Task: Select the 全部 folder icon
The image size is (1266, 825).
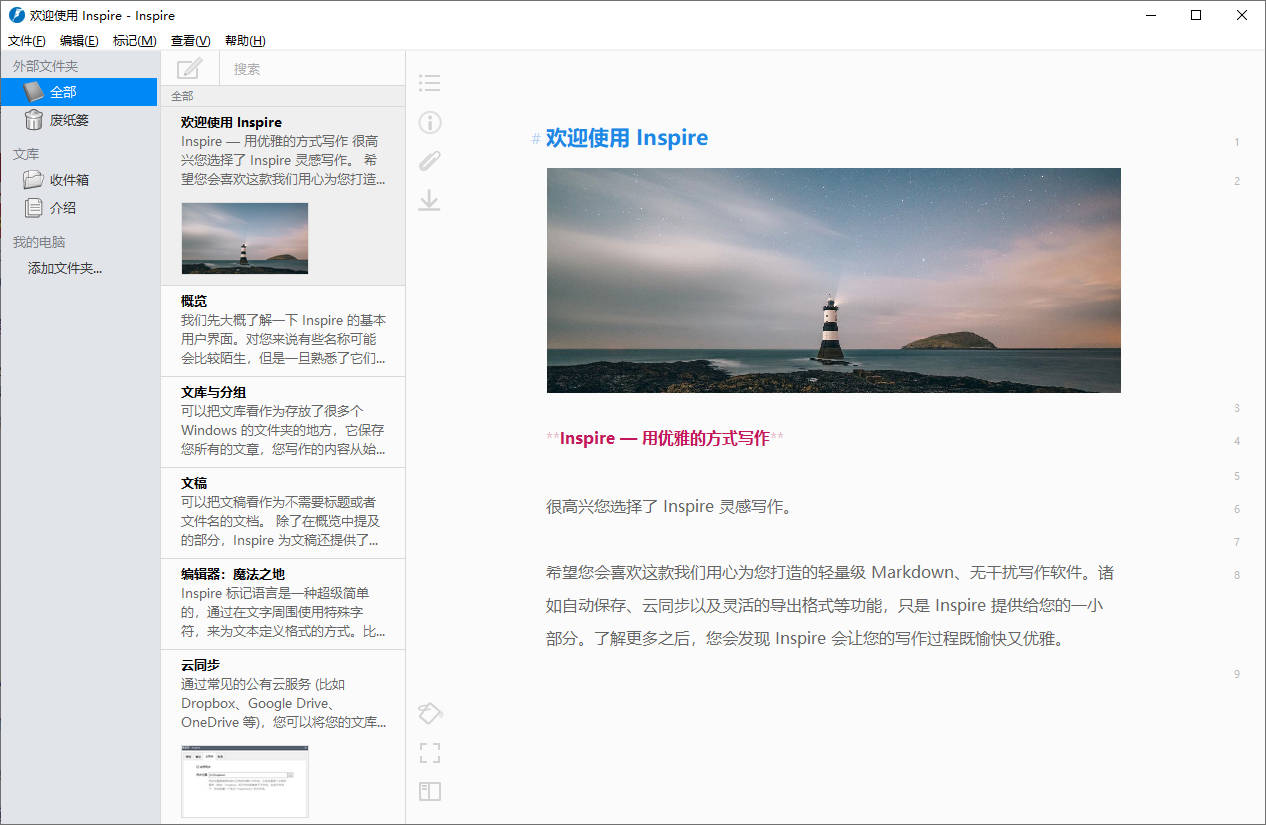Action: coord(35,92)
